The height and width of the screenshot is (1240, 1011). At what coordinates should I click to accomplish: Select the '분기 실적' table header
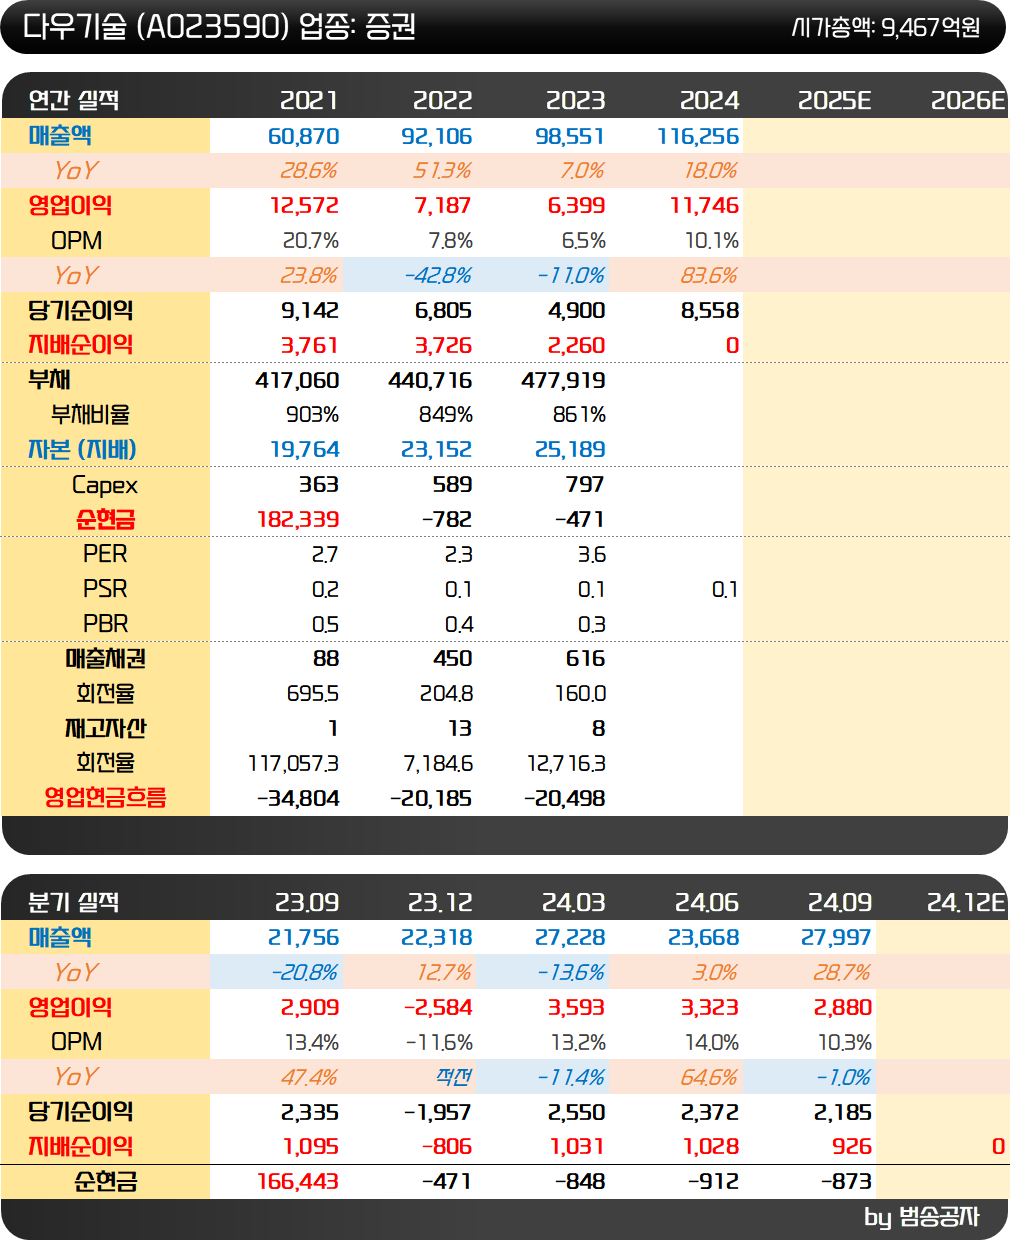pos(74,902)
